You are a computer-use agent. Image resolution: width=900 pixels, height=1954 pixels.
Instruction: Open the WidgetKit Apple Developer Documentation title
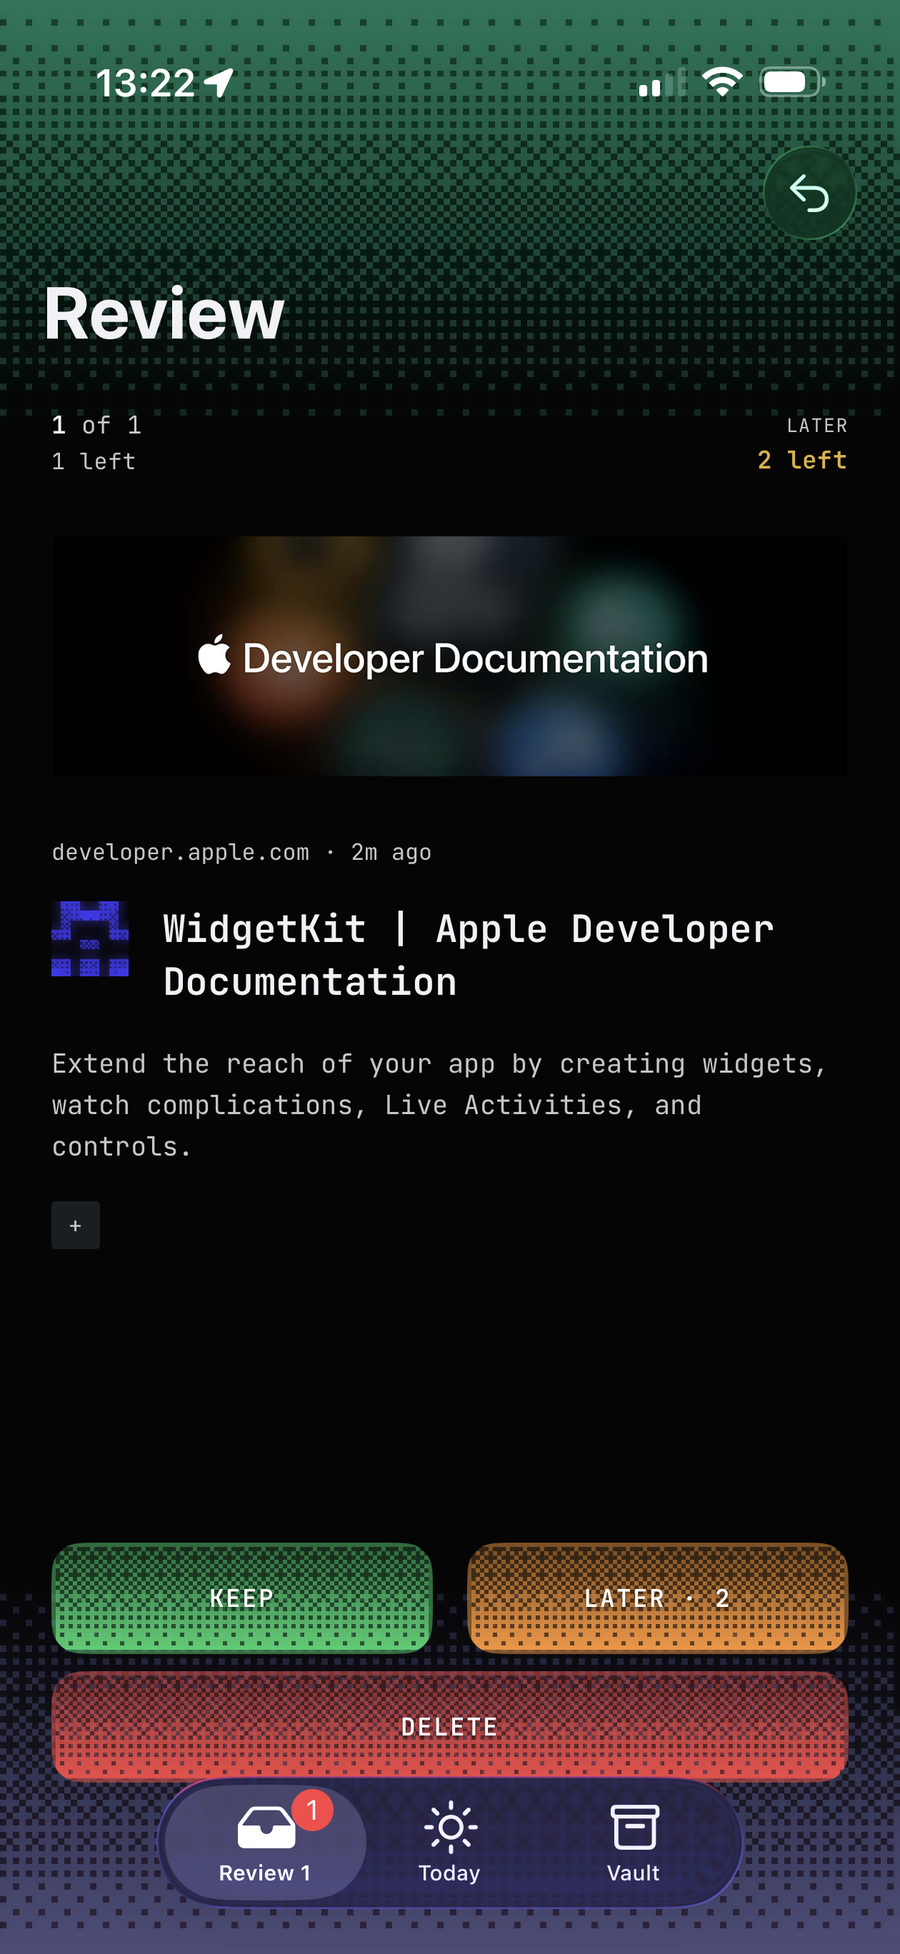coord(468,955)
